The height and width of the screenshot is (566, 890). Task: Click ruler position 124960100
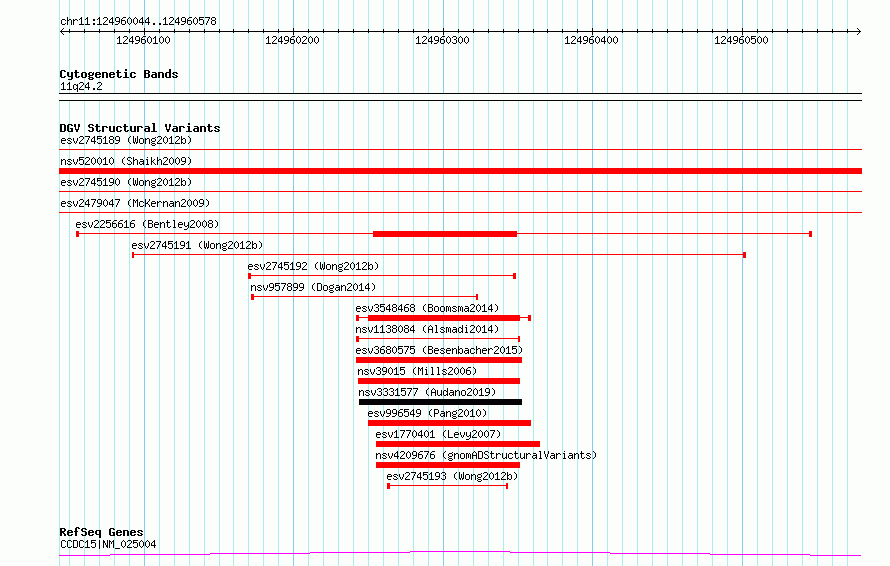tap(143, 40)
